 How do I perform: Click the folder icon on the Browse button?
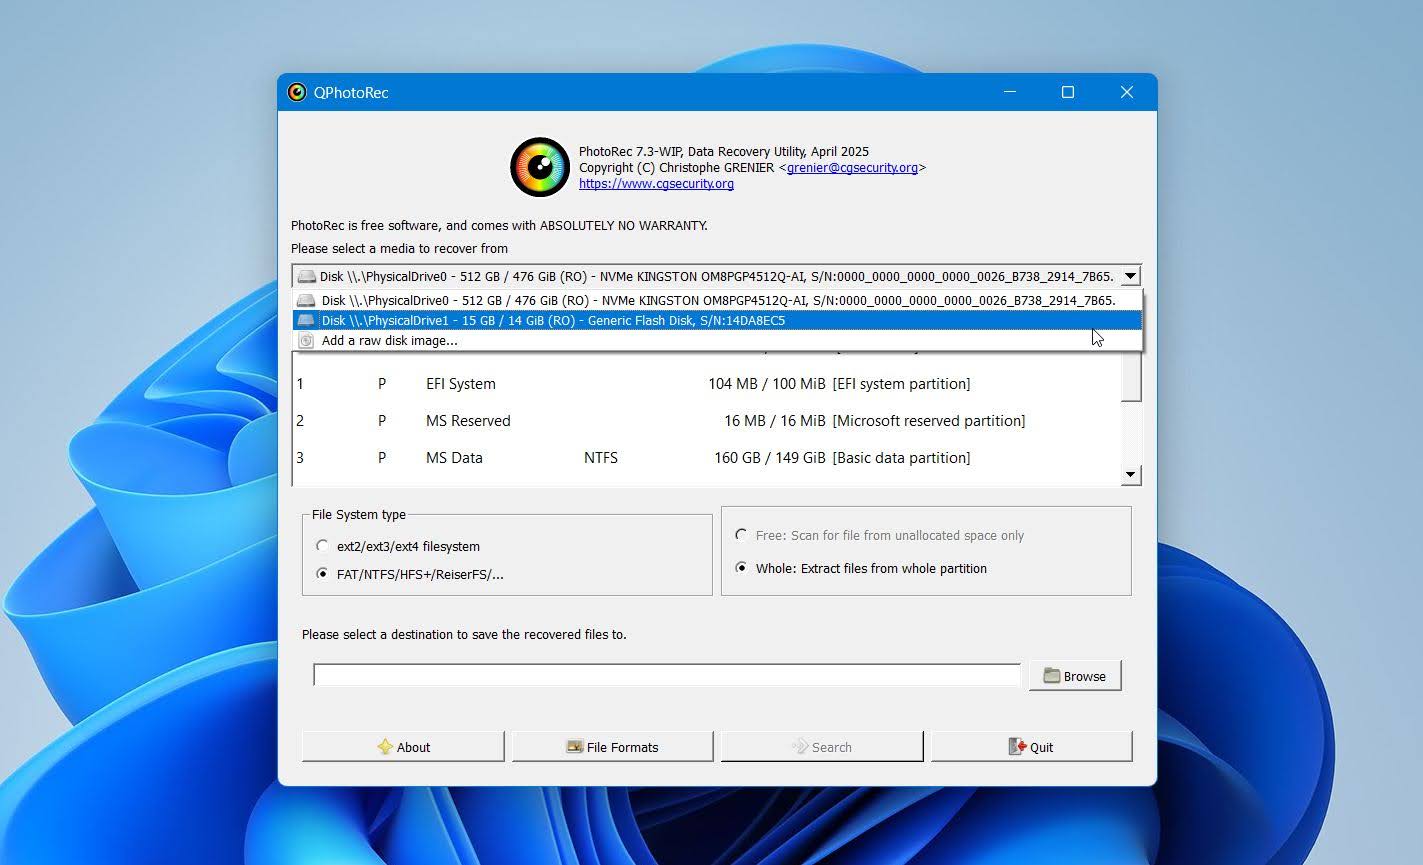(1053, 675)
